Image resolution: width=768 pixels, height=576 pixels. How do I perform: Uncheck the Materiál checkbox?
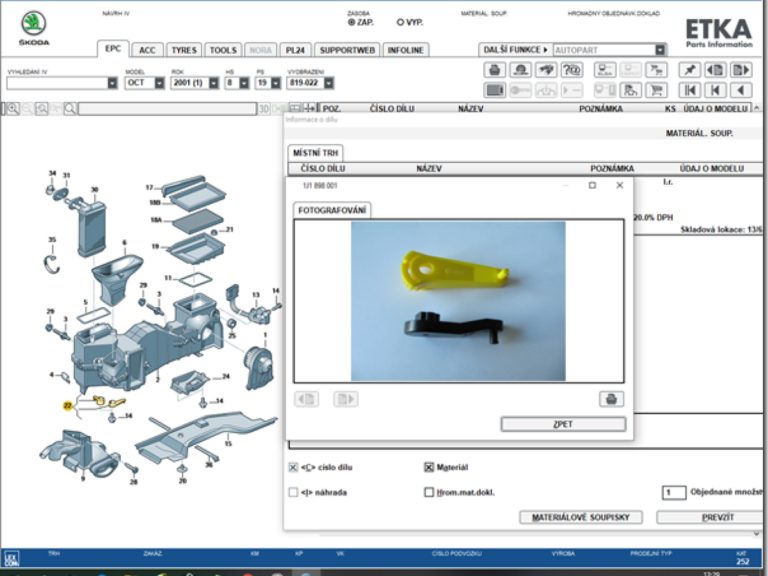429,467
